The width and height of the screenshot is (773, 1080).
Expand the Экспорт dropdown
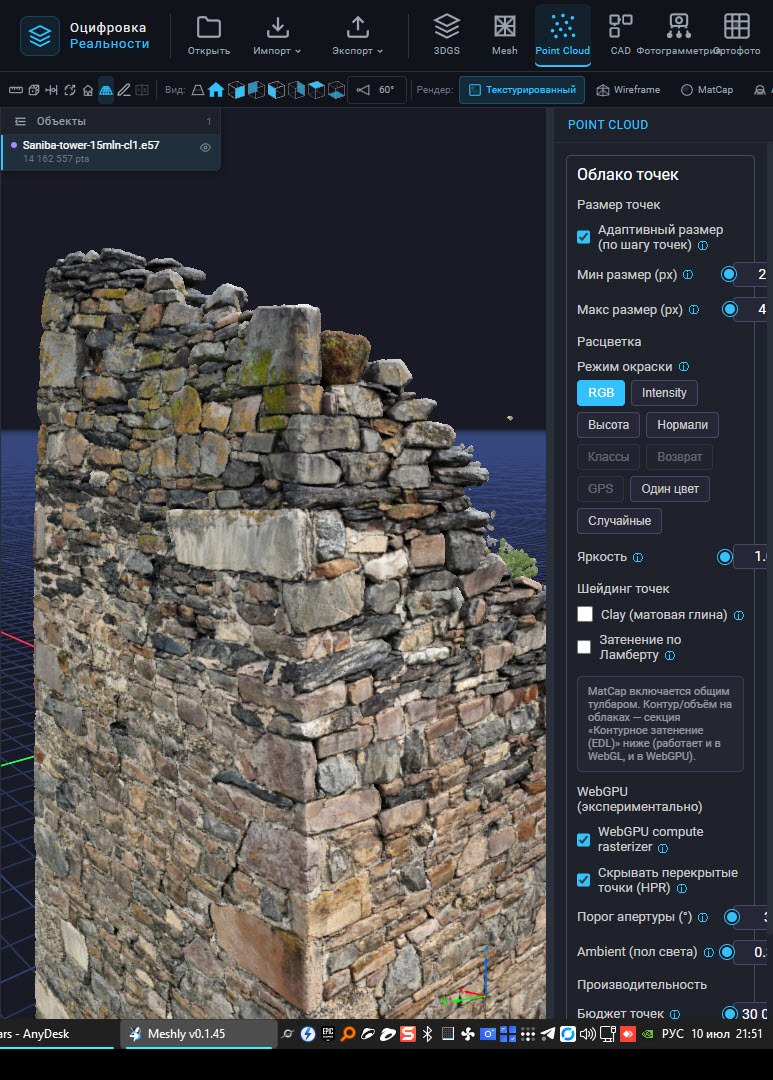(357, 34)
